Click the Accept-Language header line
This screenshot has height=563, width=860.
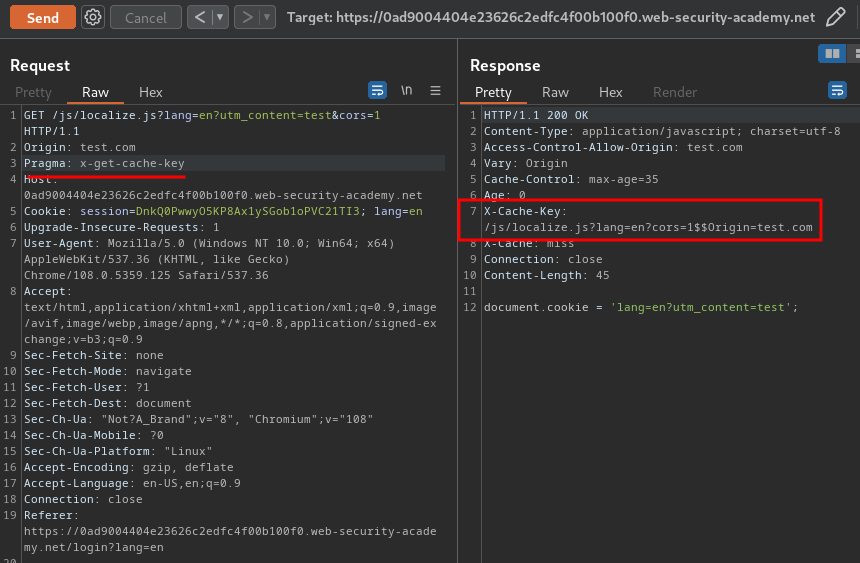tap(132, 483)
